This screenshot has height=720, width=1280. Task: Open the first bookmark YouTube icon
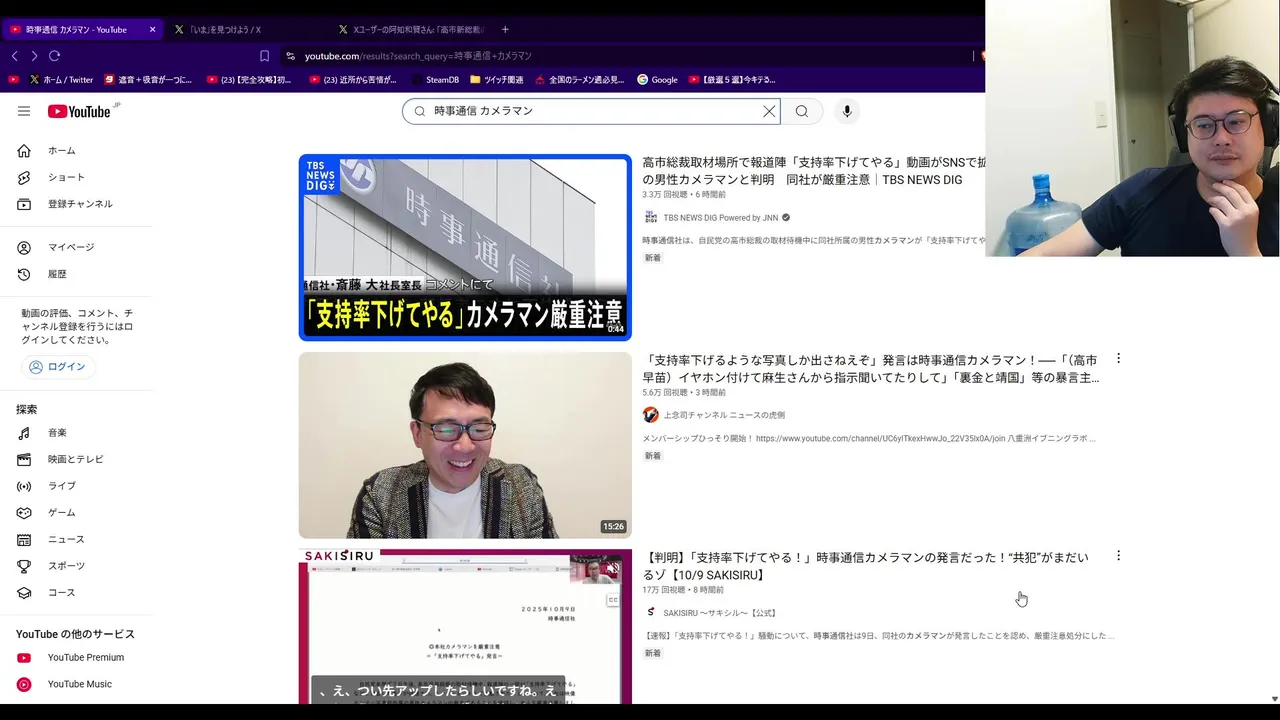[x=14, y=80]
